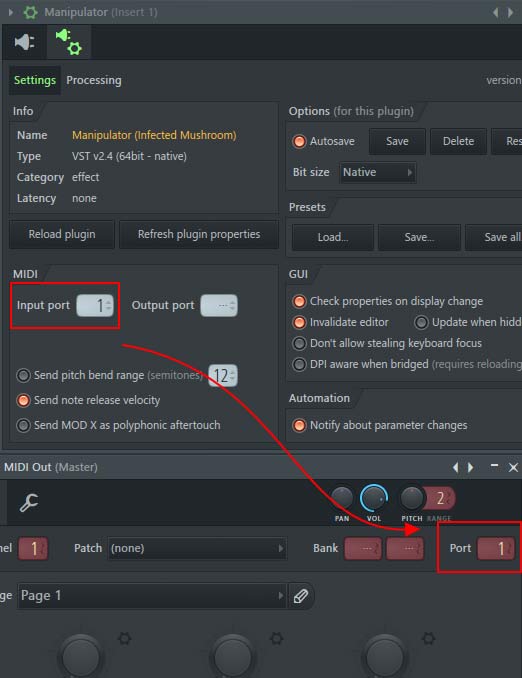Click plugin name Manipulator (Infected Mushroom)
This screenshot has width=522, height=678.
coord(154,135)
